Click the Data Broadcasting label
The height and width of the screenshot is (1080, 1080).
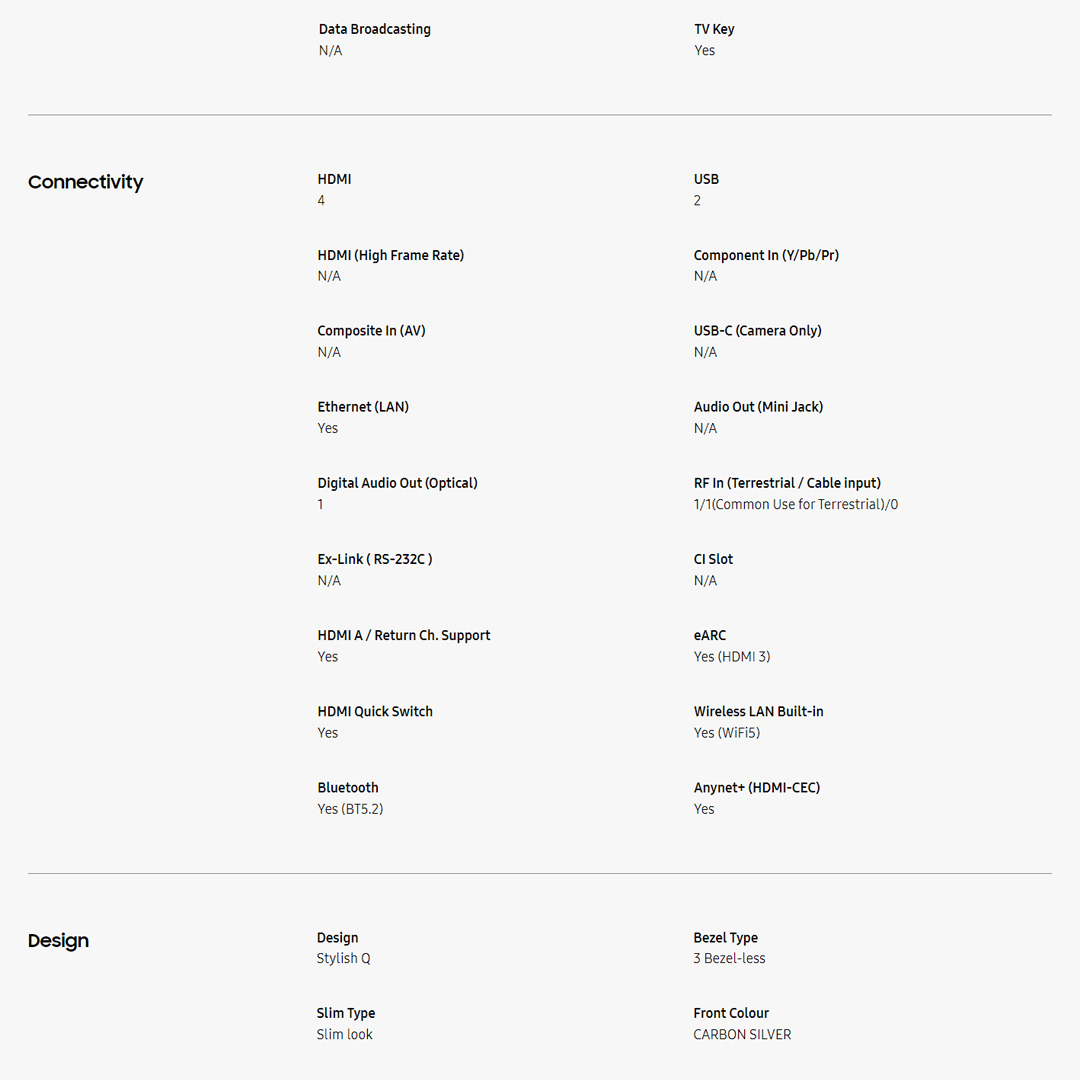(x=374, y=29)
